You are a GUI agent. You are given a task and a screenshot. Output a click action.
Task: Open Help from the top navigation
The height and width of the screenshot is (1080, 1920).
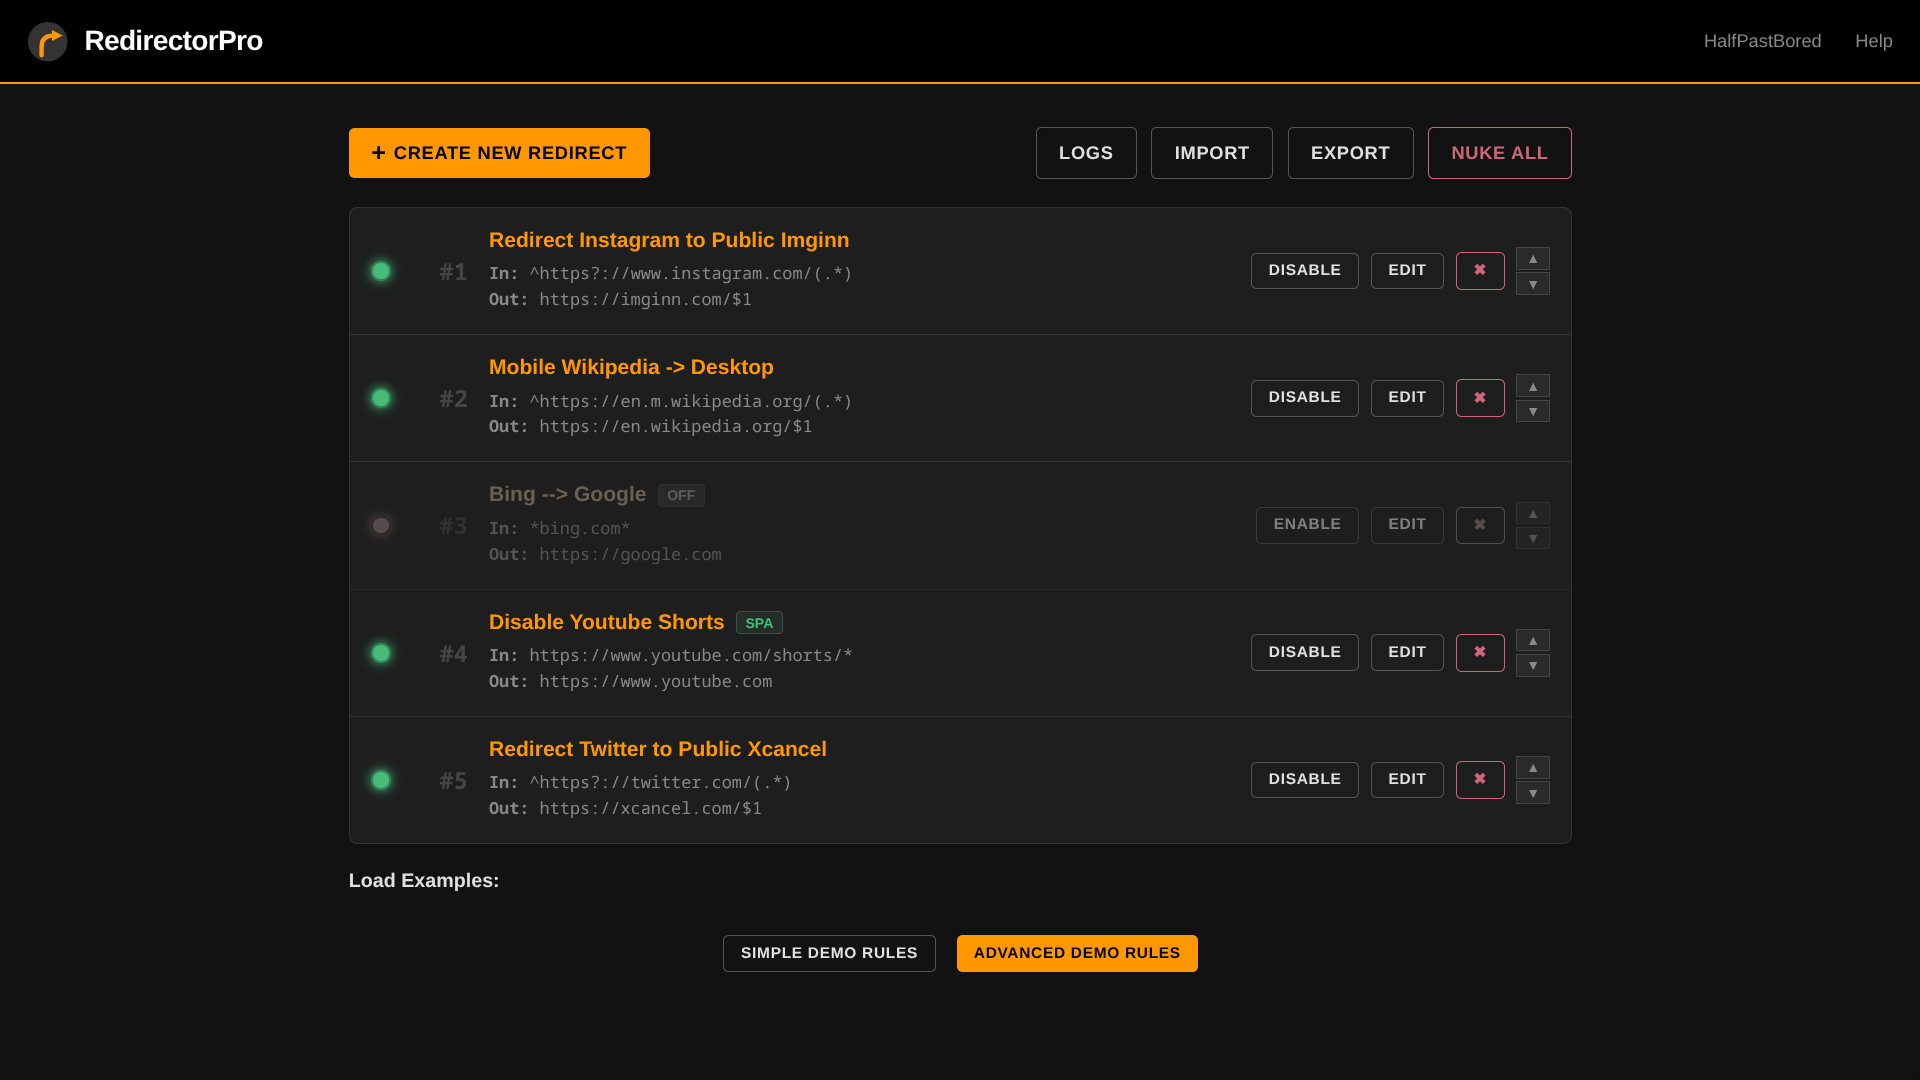click(x=1873, y=41)
